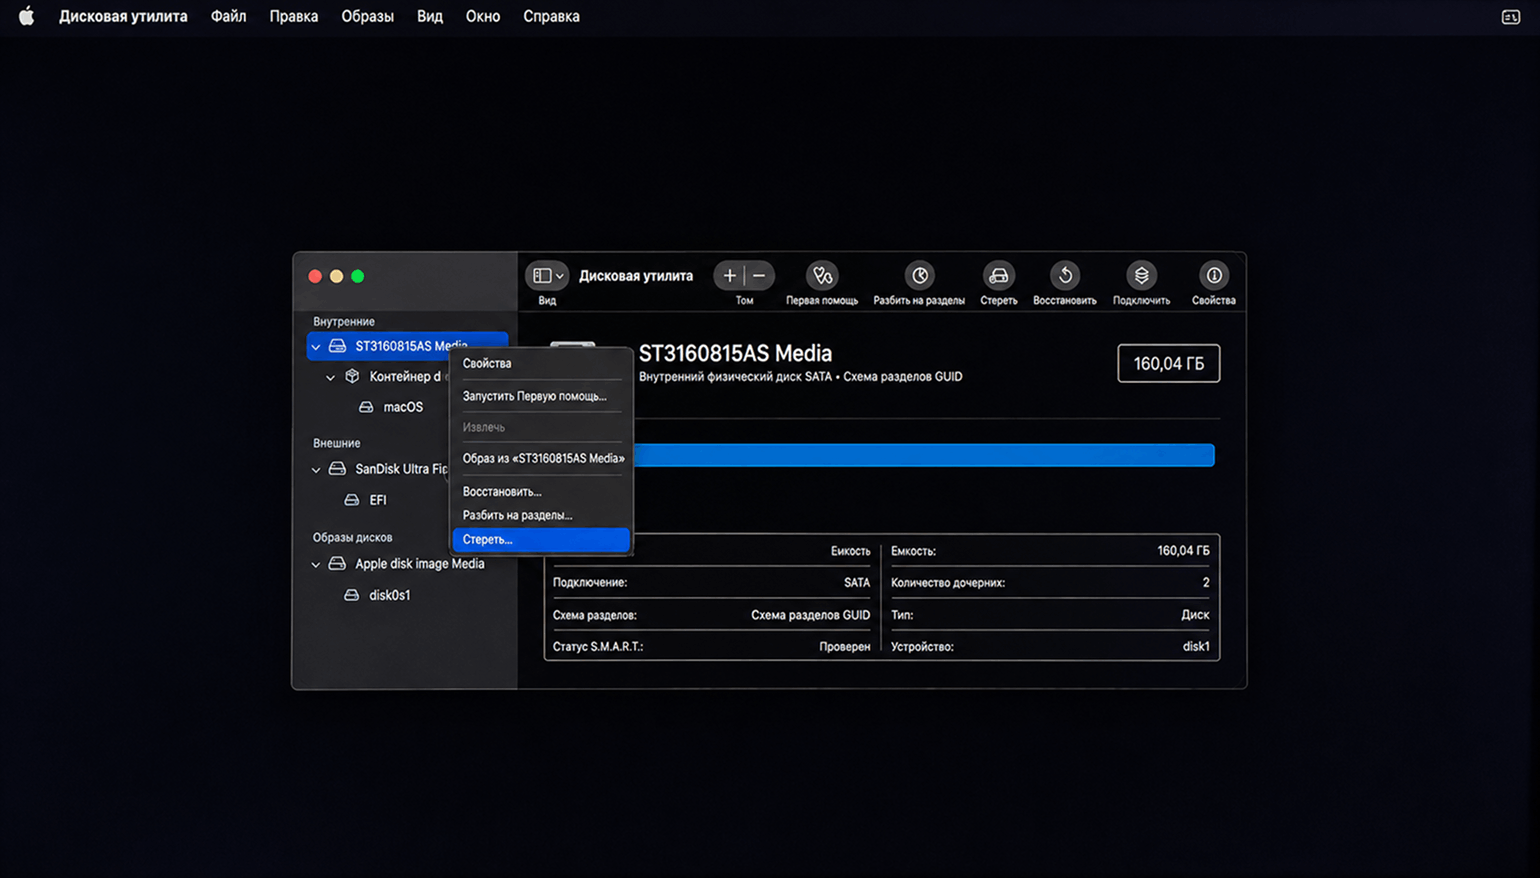
Task: Collapse the Apple disk image Media row
Action: 316,565
